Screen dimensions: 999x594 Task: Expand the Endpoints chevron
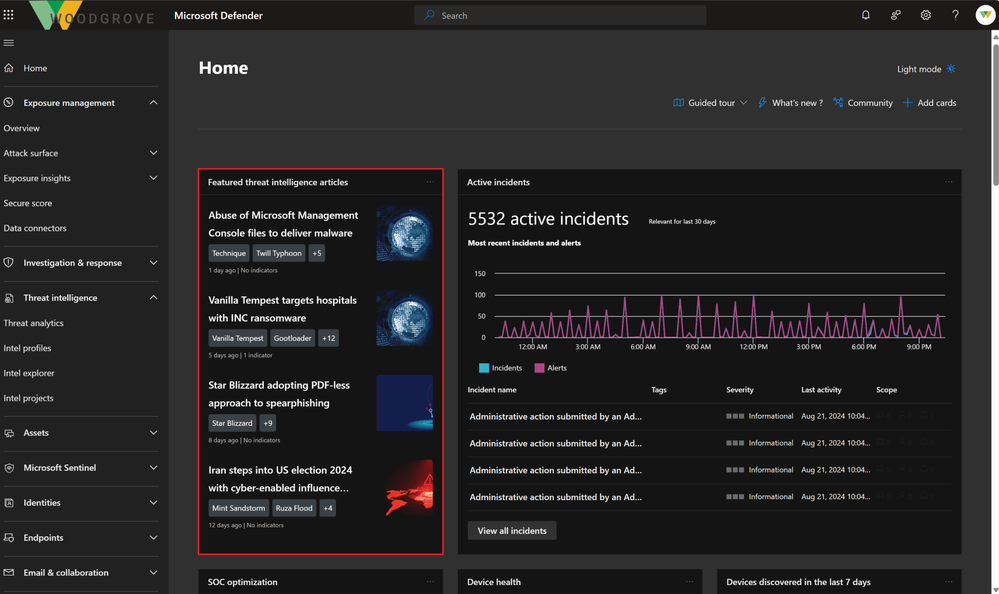click(154, 537)
